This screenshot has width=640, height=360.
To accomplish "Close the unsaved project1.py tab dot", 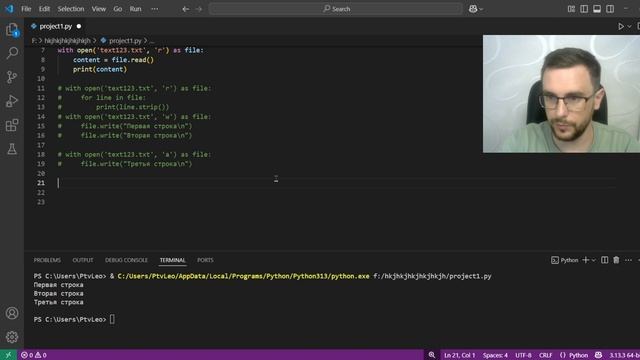I will (x=79, y=27).
